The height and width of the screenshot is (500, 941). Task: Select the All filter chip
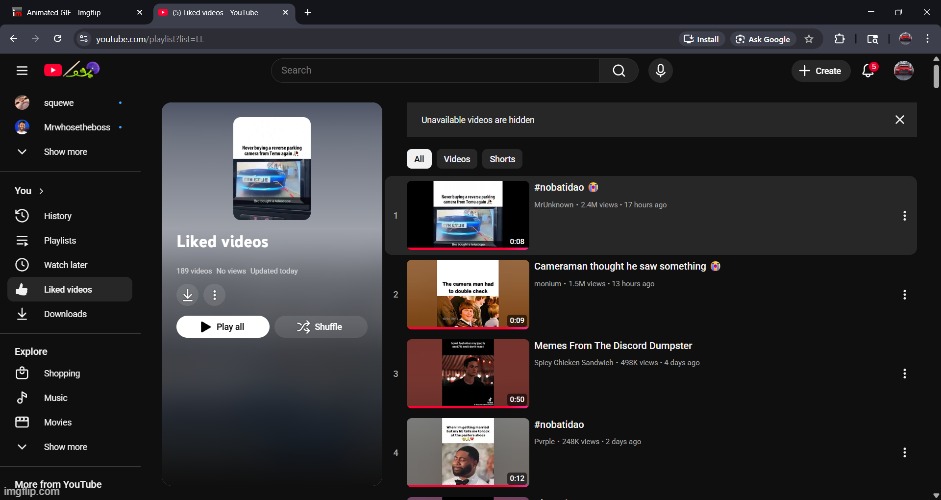[419, 159]
